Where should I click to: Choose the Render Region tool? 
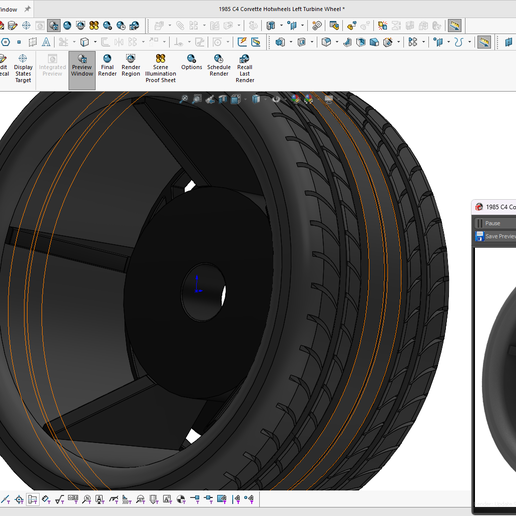131,66
